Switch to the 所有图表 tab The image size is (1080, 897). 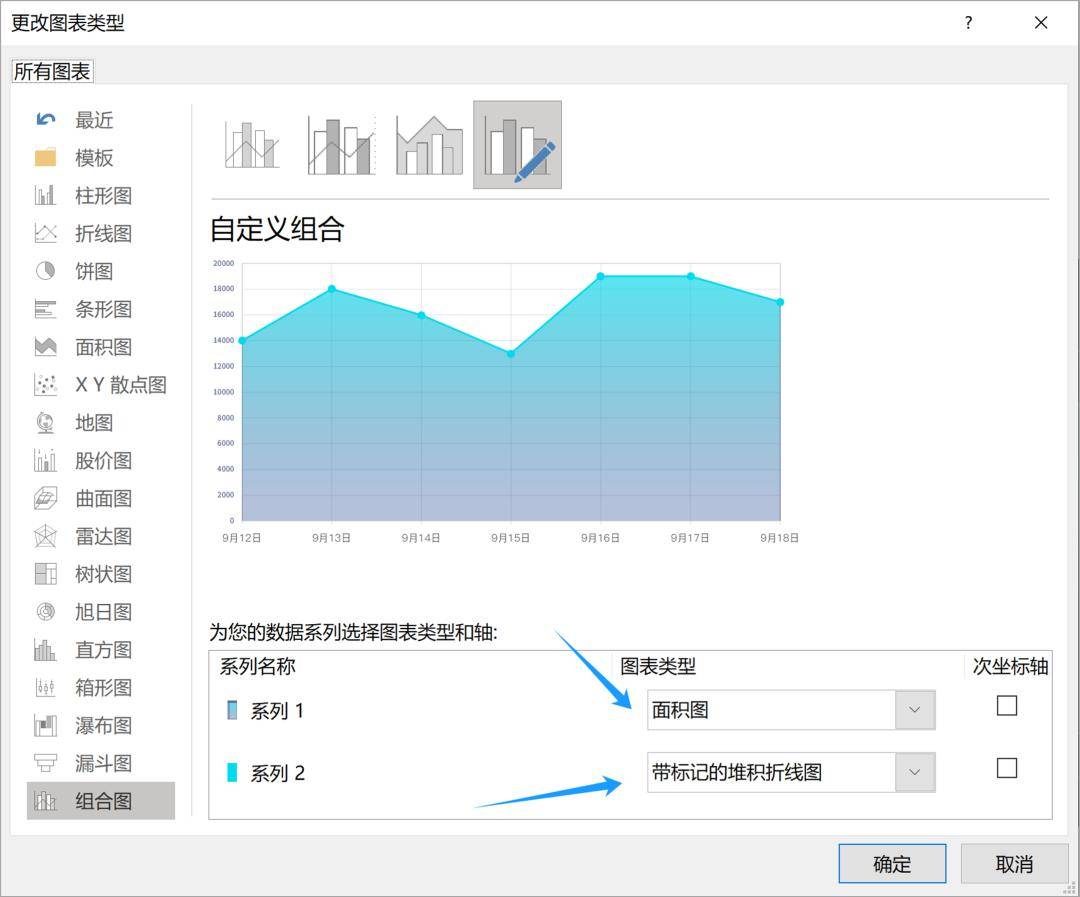(x=52, y=72)
